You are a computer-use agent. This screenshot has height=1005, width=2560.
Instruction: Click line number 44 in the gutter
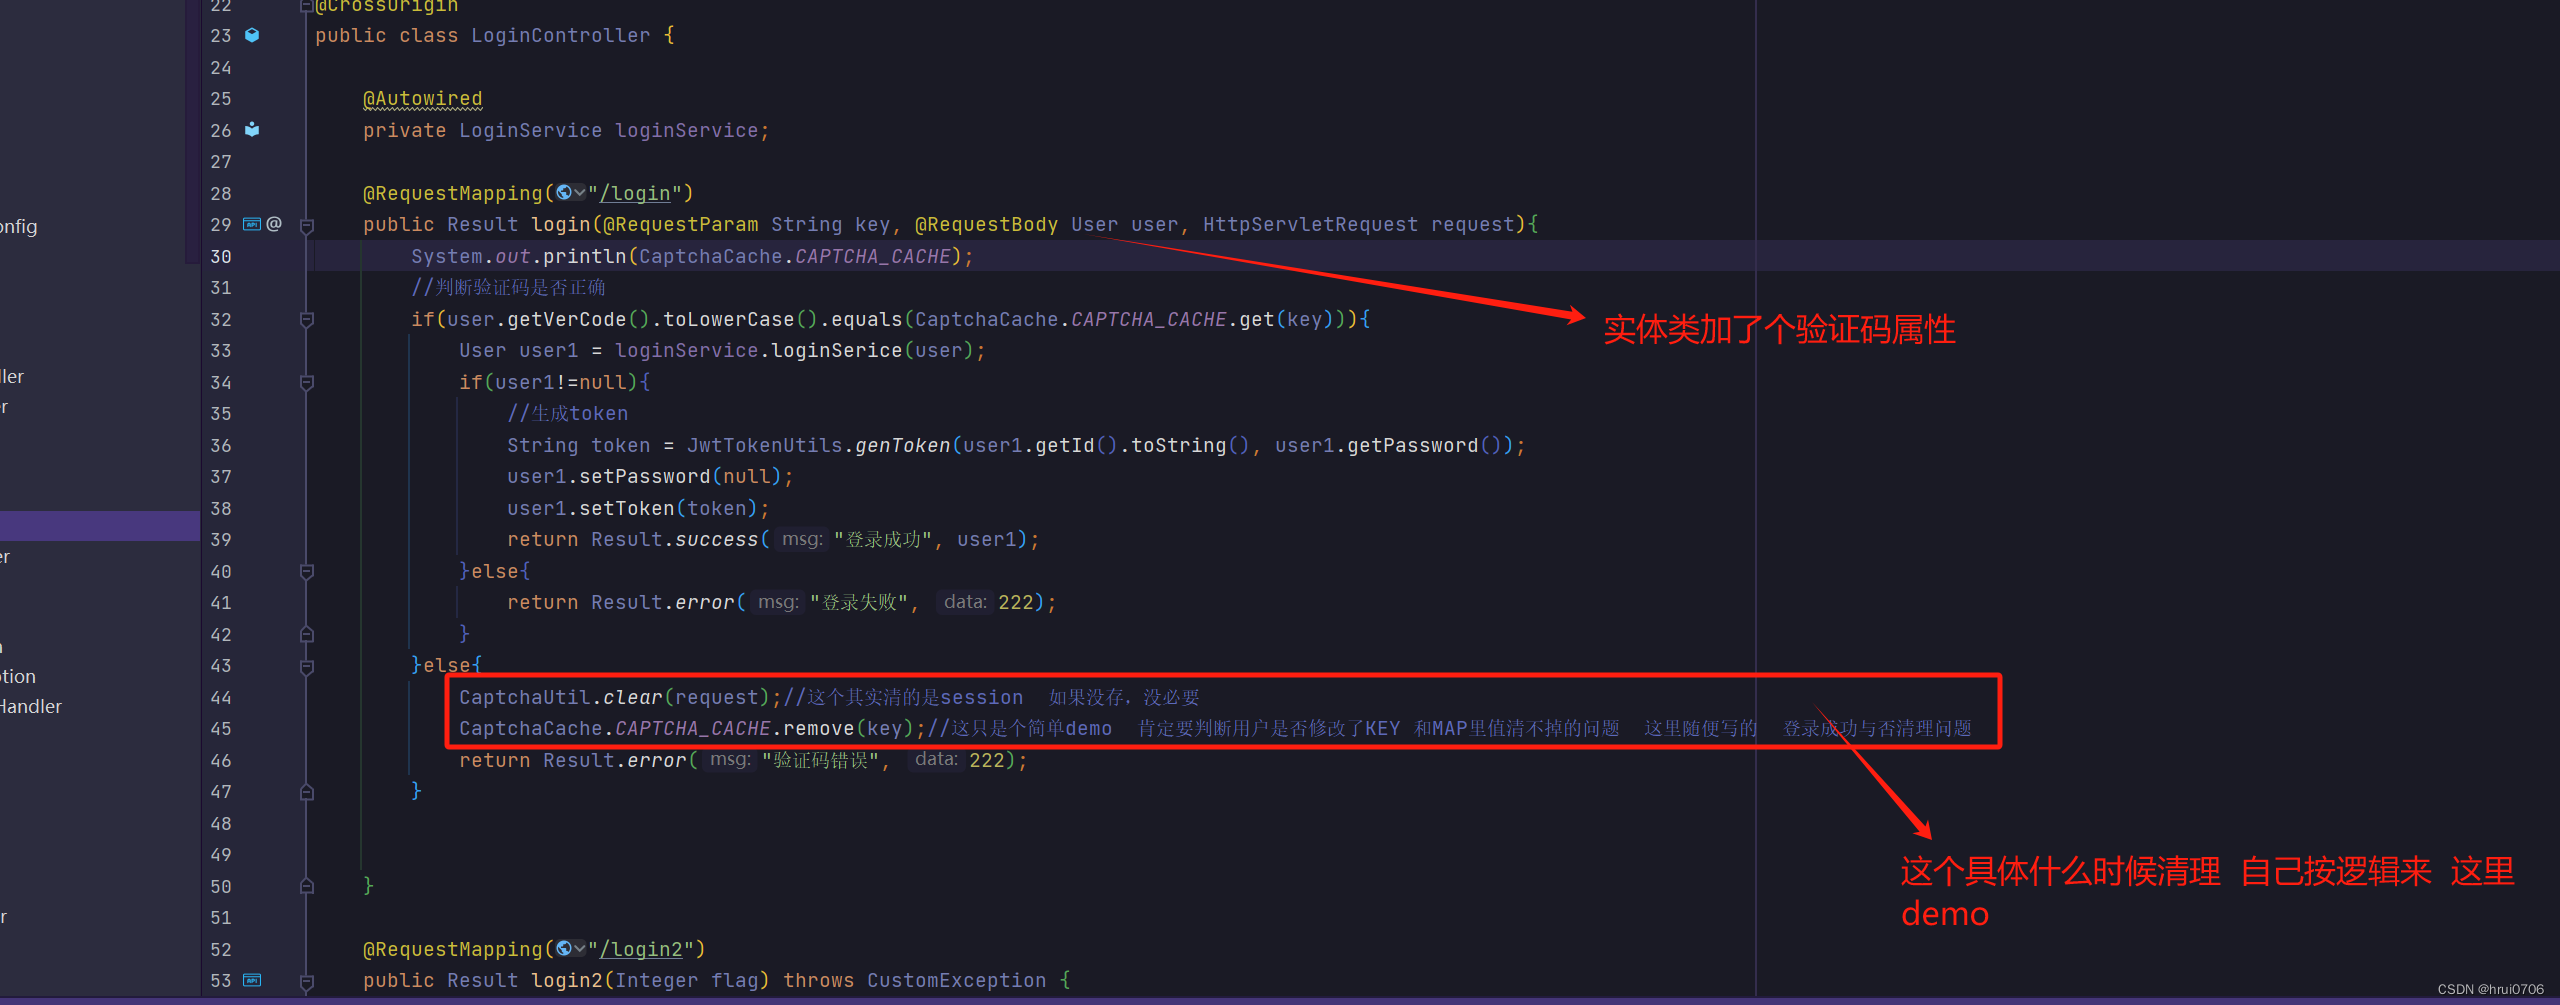pyautogui.click(x=221, y=697)
